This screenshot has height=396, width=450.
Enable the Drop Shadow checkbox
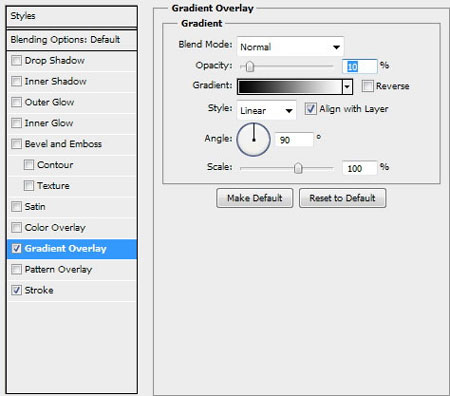[16, 61]
